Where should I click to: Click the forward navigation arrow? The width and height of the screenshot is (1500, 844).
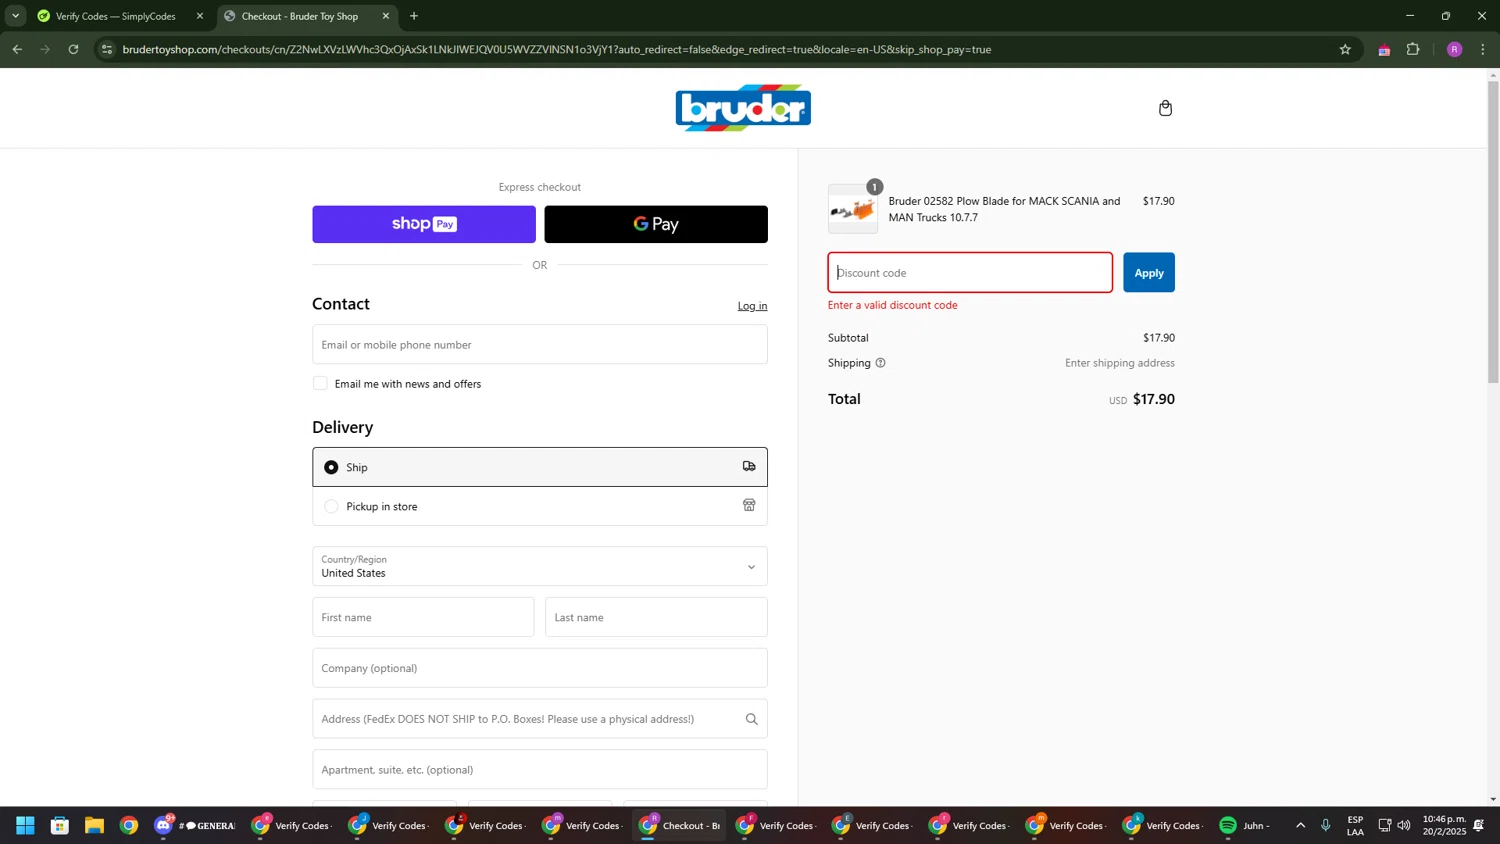tap(45, 49)
